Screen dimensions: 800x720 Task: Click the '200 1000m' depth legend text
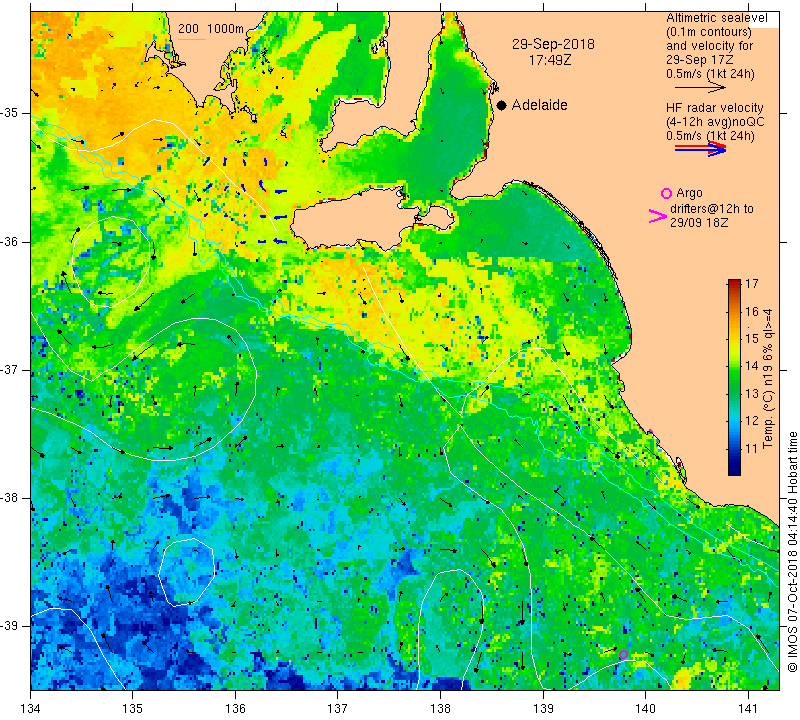click(x=211, y=29)
